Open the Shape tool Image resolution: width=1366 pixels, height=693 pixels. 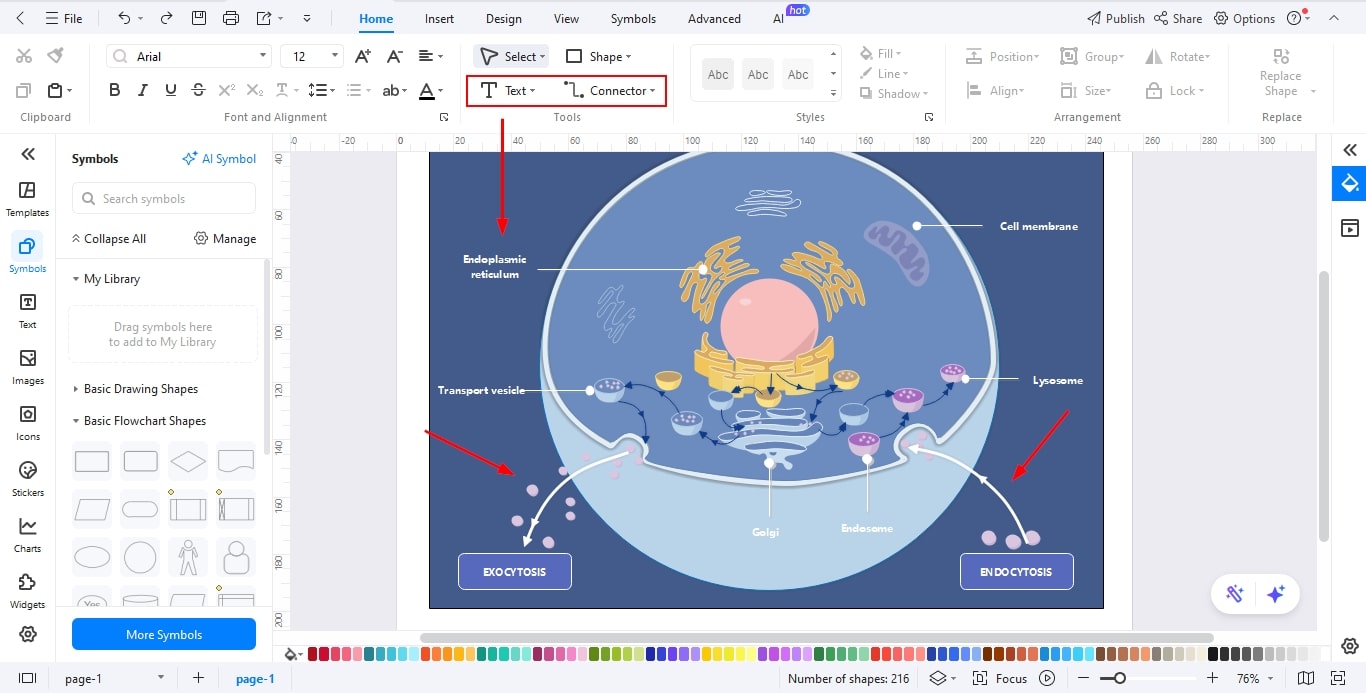coord(598,56)
